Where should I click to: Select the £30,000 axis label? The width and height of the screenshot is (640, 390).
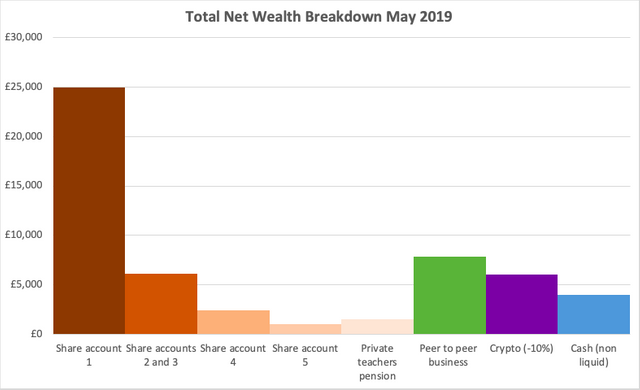coord(23,37)
